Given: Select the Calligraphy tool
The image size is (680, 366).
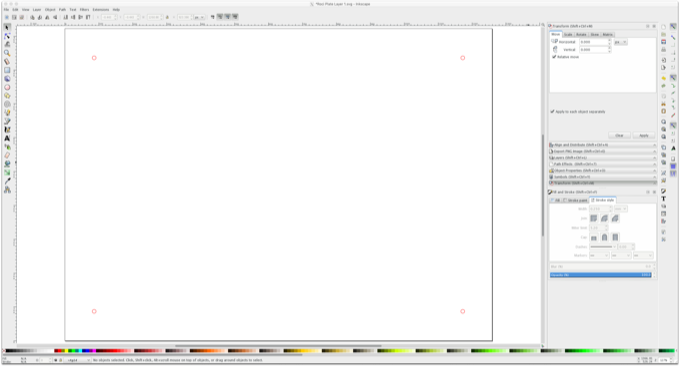Looking at the screenshot, I should (7, 130).
